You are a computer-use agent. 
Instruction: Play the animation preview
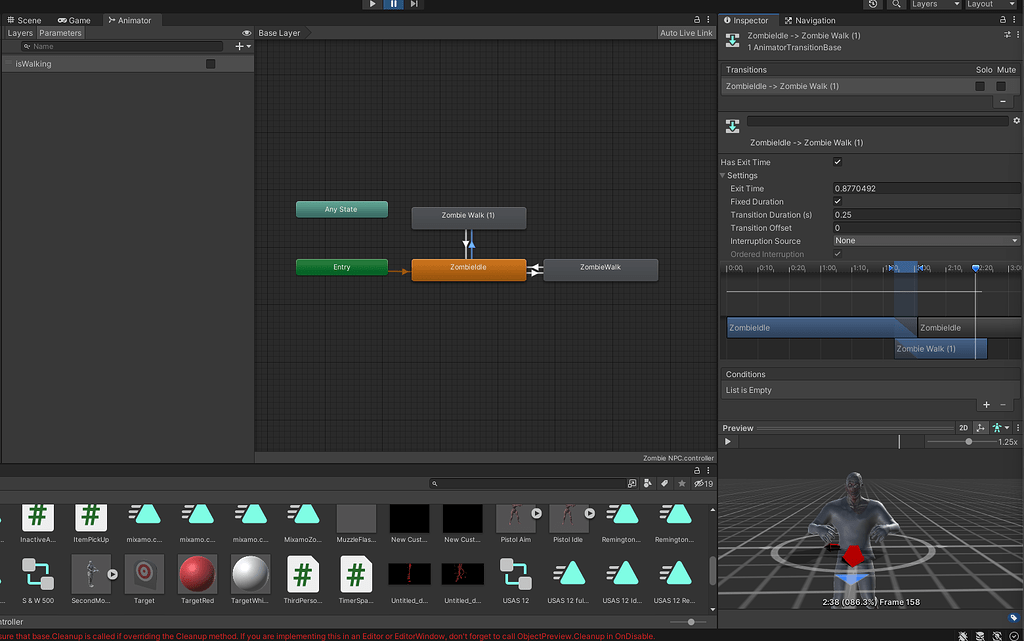coord(728,442)
